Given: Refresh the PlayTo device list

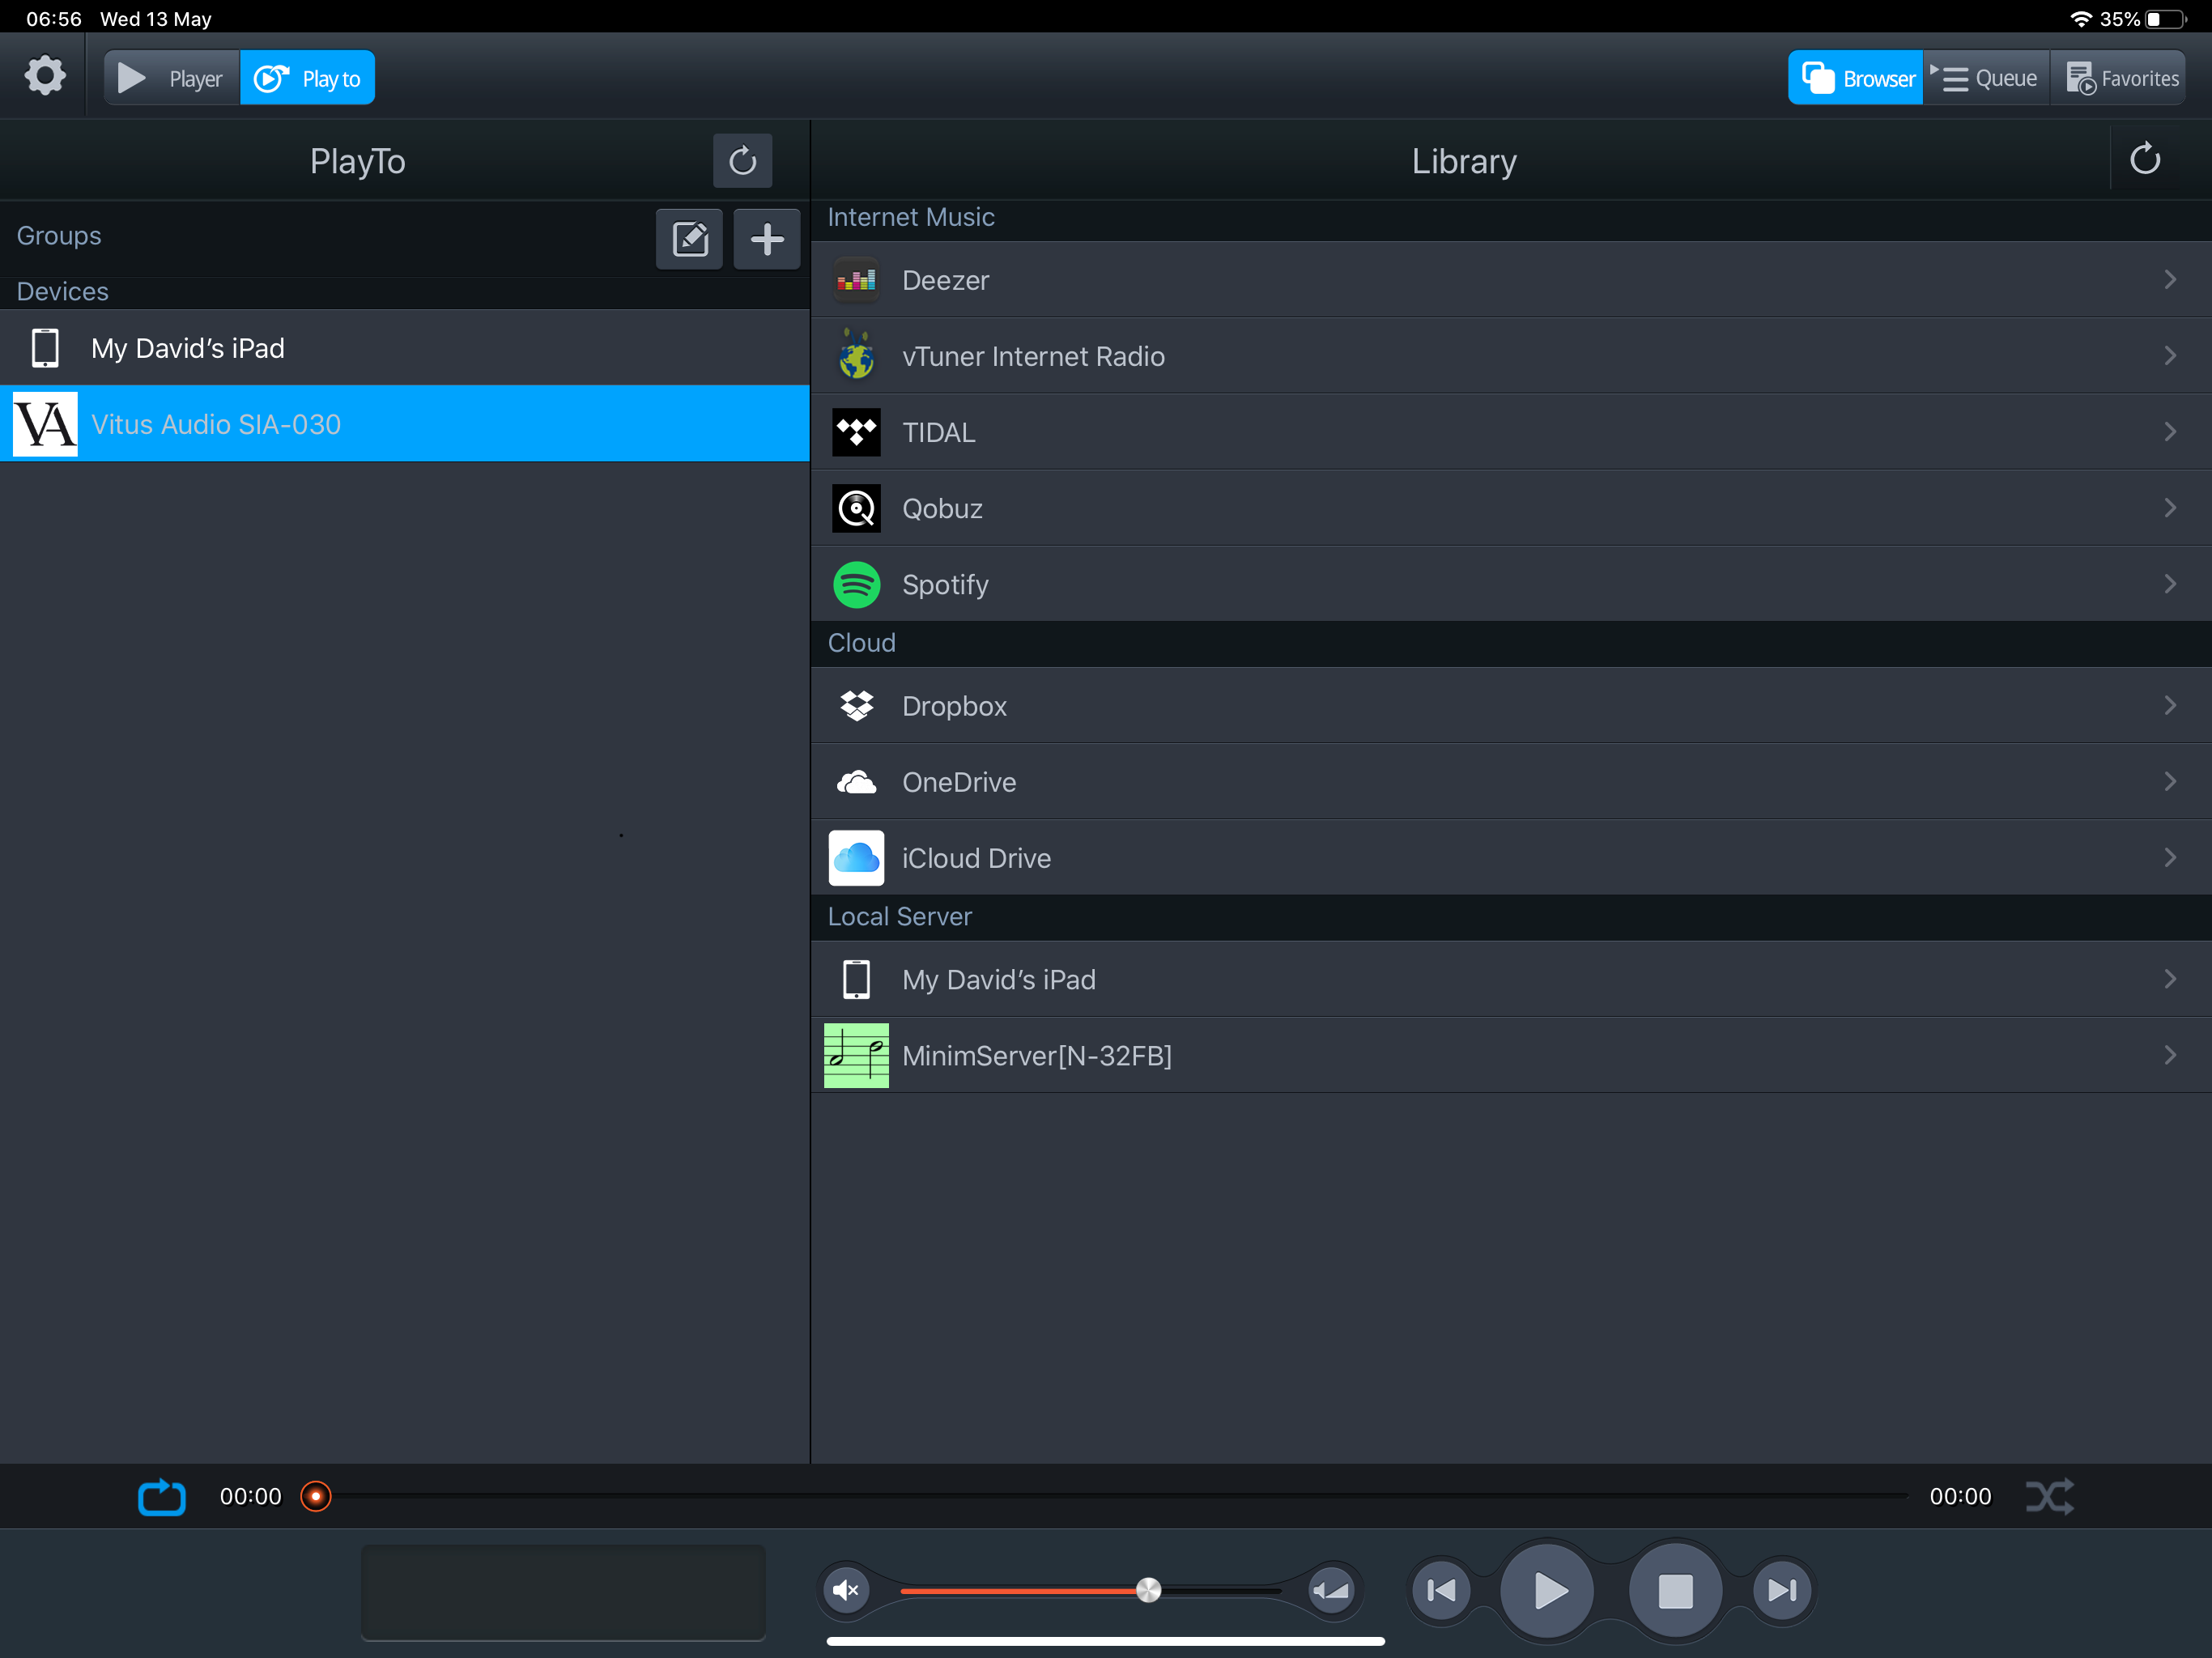Looking at the screenshot, I should (742, 161).
